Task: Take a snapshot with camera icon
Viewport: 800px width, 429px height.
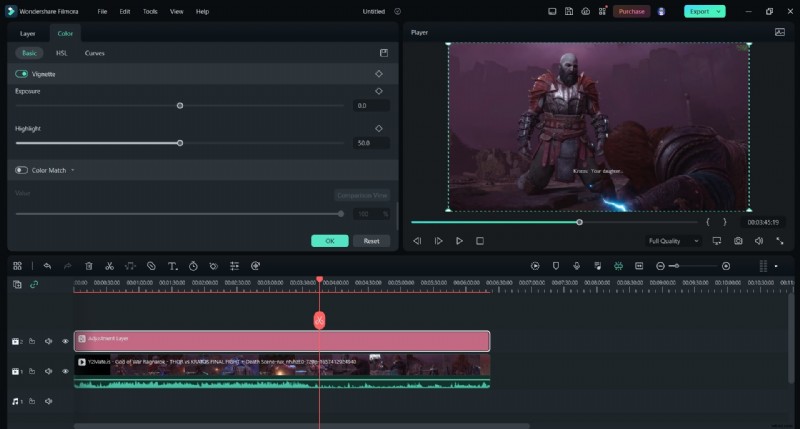Action: click(x=738, y=241)
